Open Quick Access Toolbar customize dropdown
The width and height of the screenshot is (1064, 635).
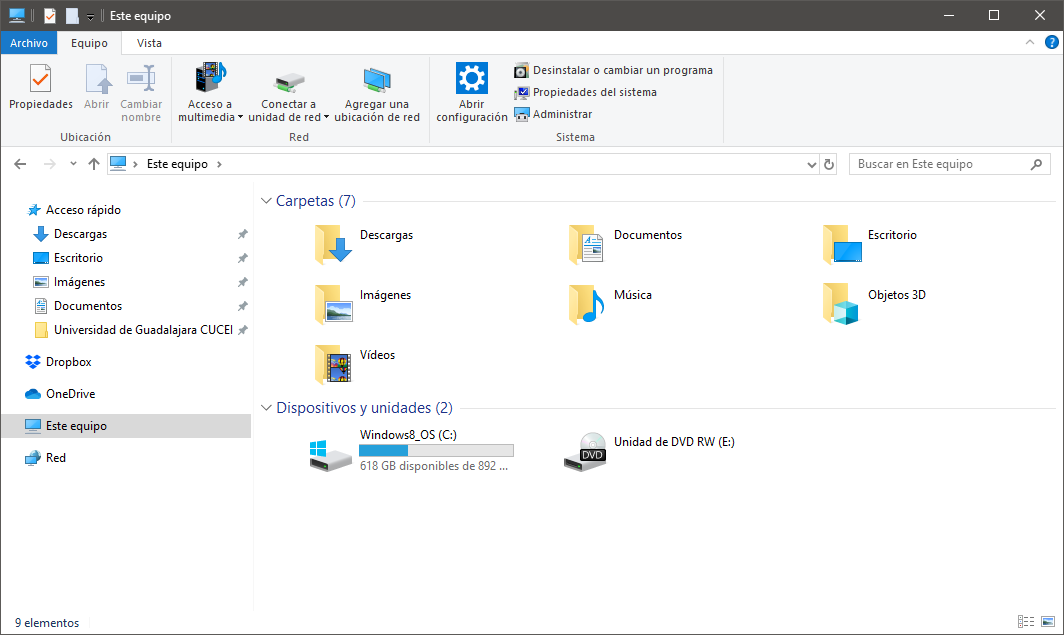click(x=90, y=16)
